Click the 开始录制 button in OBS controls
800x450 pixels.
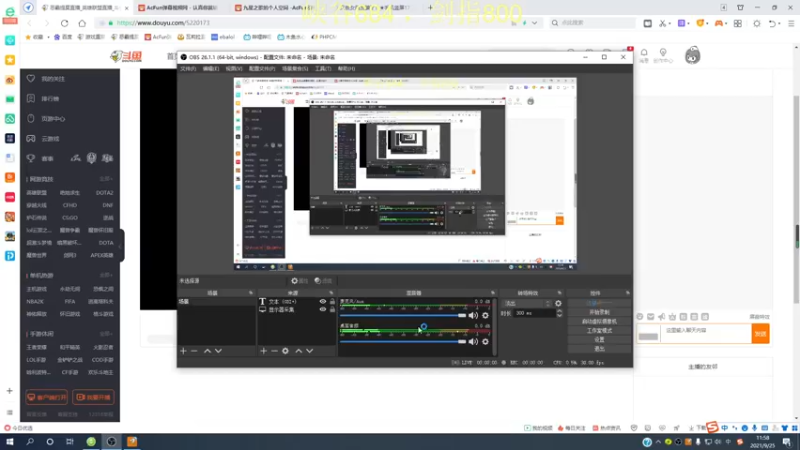pos(599,312)
